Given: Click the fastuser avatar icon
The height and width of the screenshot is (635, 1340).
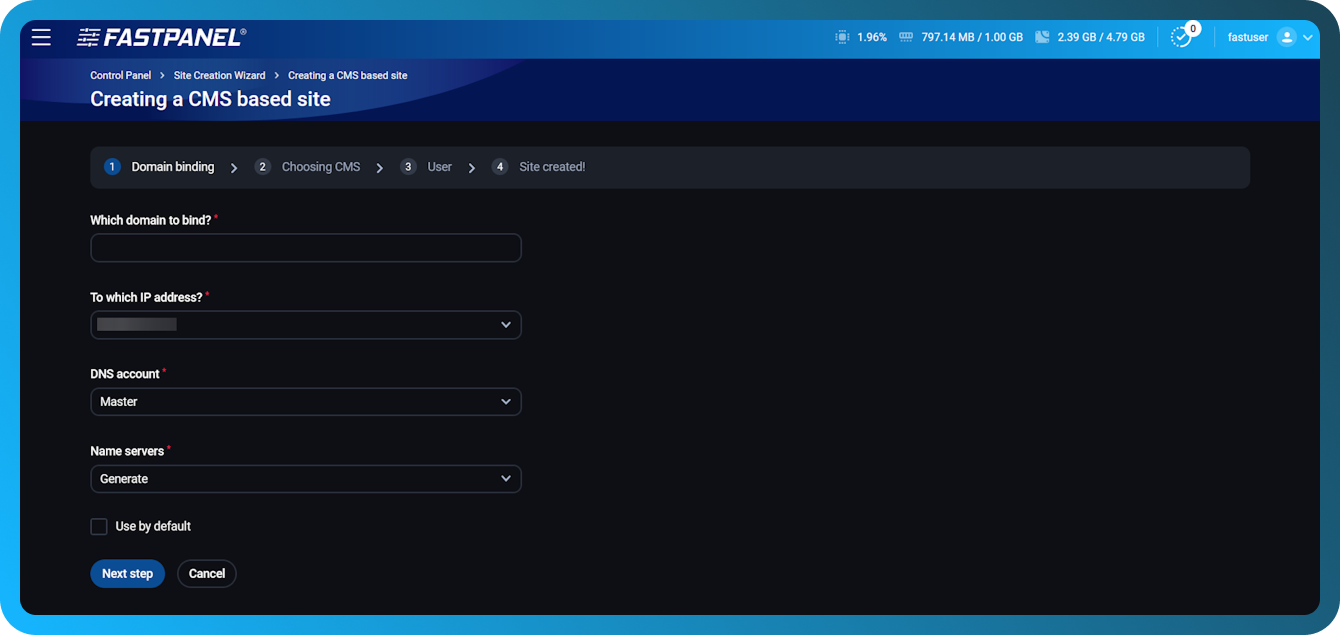Looking at the screenshot, I should pos(1285,37).
